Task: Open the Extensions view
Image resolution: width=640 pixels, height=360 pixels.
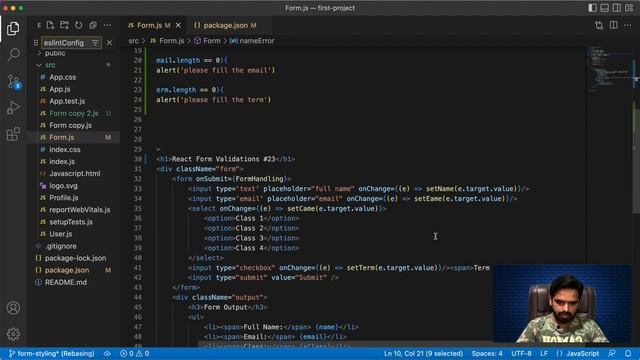Action: coord(13,134)
